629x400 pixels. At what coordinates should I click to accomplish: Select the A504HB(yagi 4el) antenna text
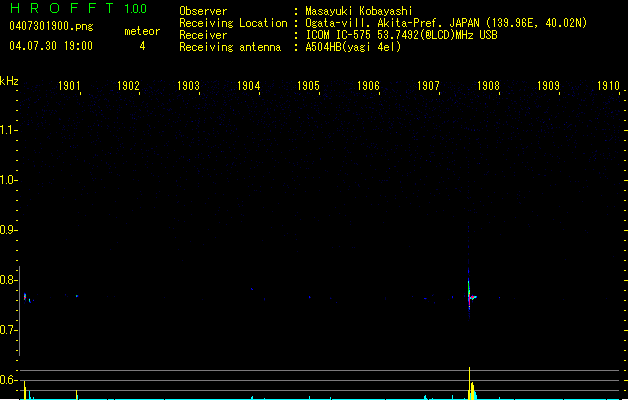(x=353, y=47)
